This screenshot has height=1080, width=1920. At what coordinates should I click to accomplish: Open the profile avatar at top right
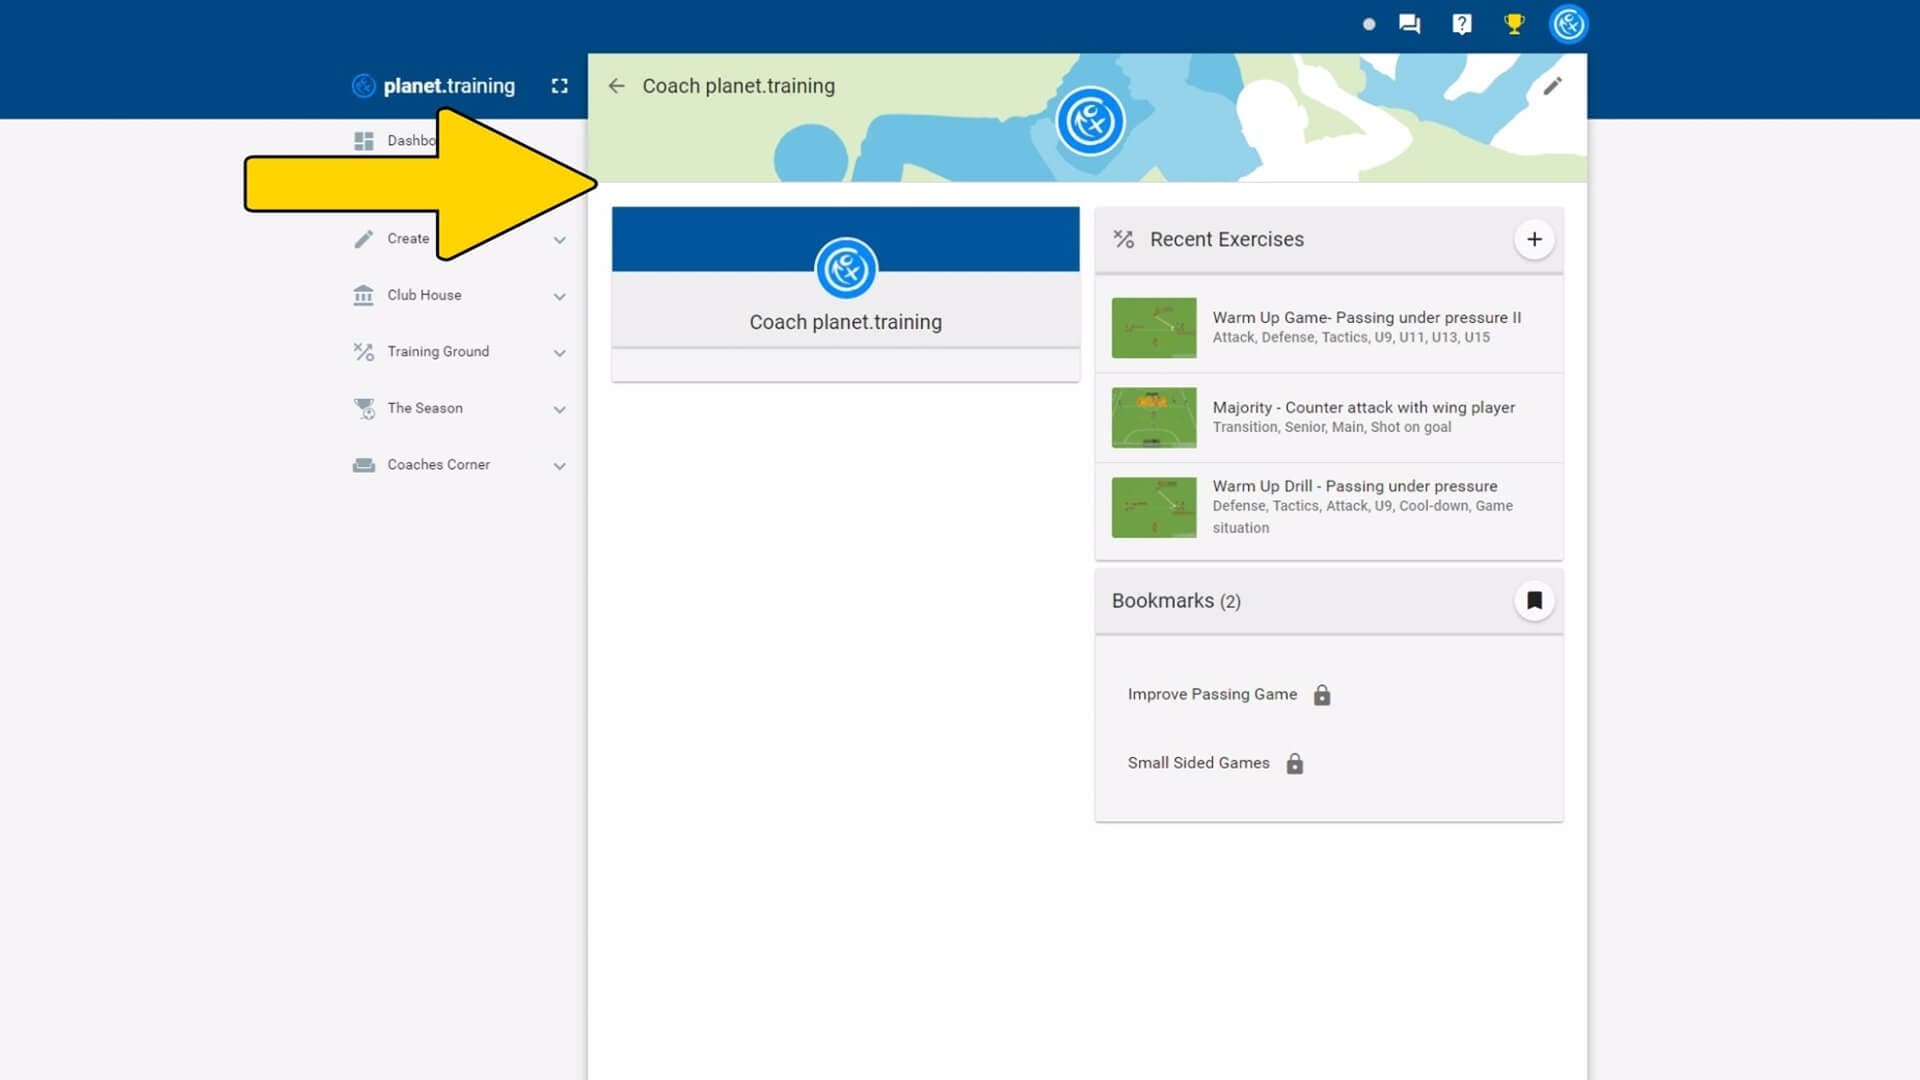coord(1568,23)
